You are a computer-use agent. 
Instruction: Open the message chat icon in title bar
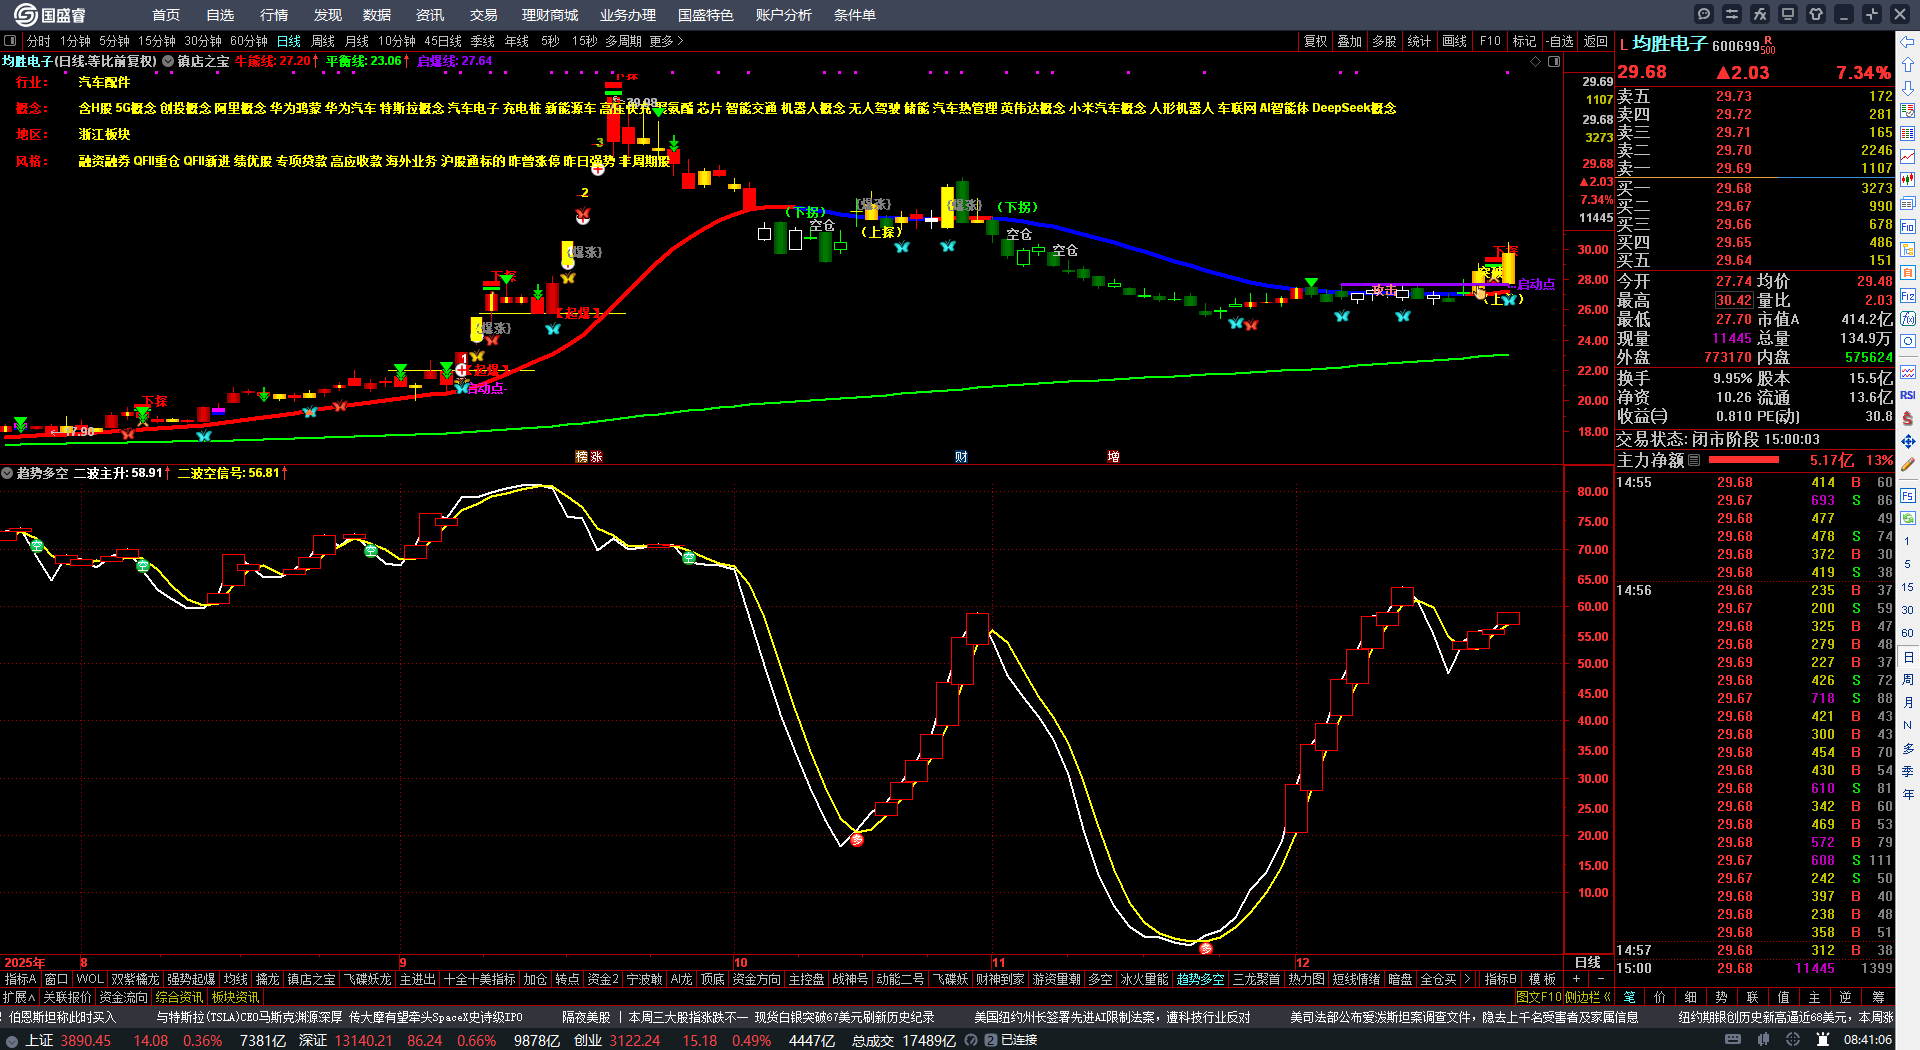(x=1704, y=14)
